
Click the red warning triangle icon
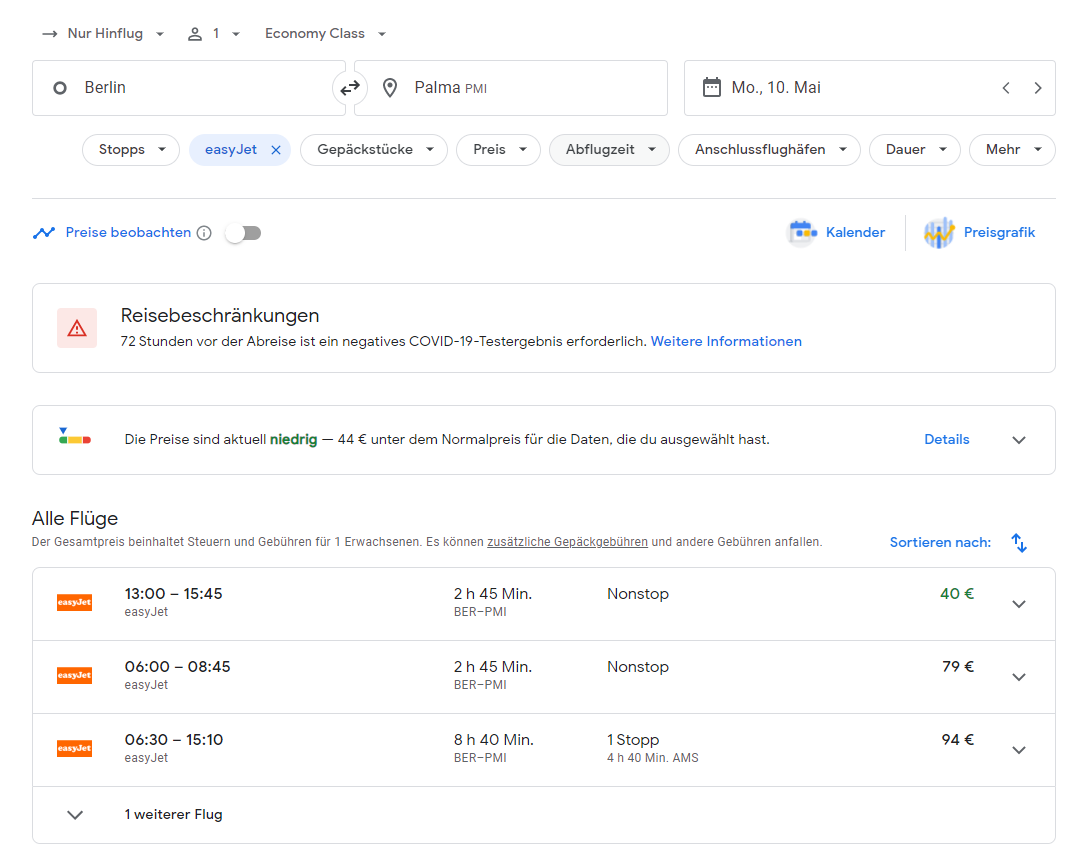point(77,328)
